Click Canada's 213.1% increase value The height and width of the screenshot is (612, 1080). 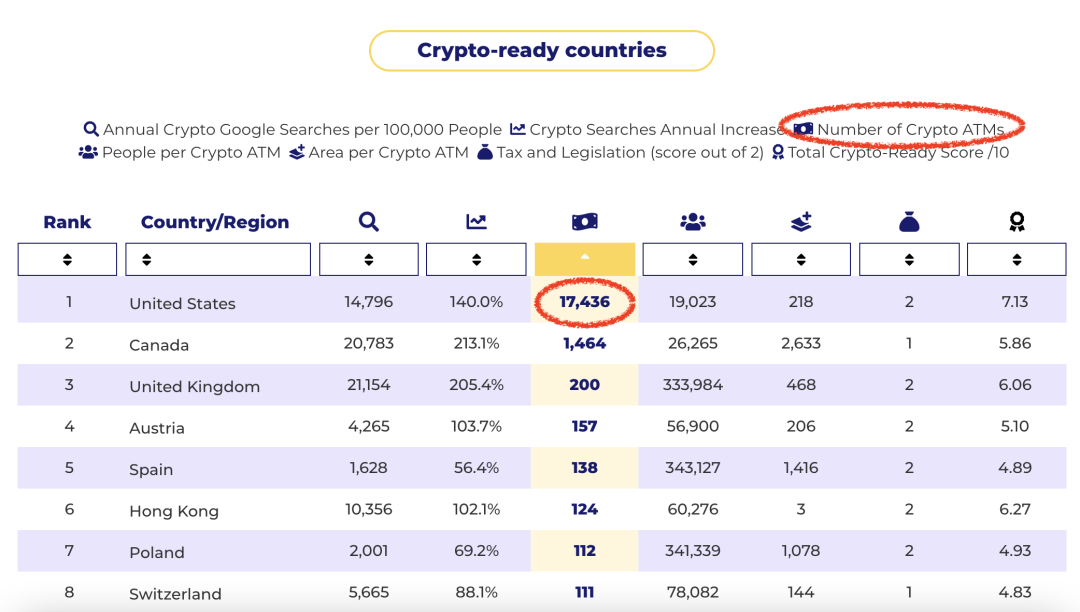(476, 343)
